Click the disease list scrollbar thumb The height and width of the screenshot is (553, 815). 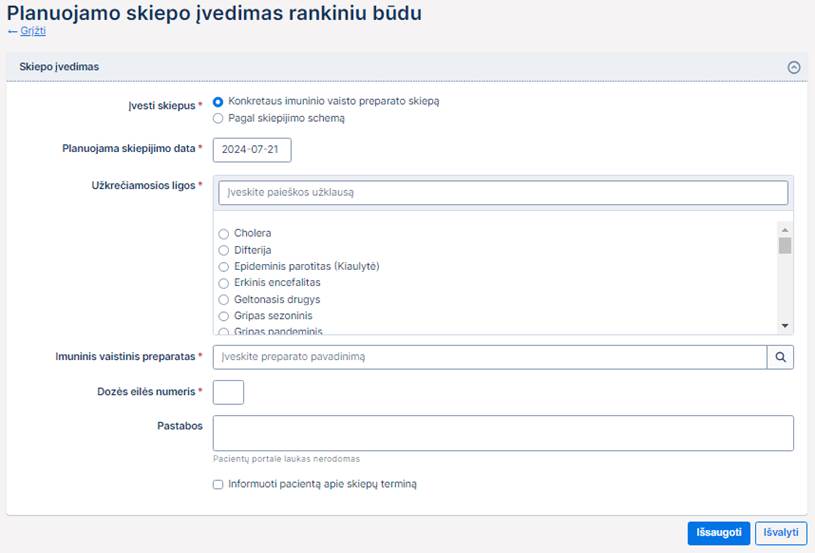pos(785,245)
